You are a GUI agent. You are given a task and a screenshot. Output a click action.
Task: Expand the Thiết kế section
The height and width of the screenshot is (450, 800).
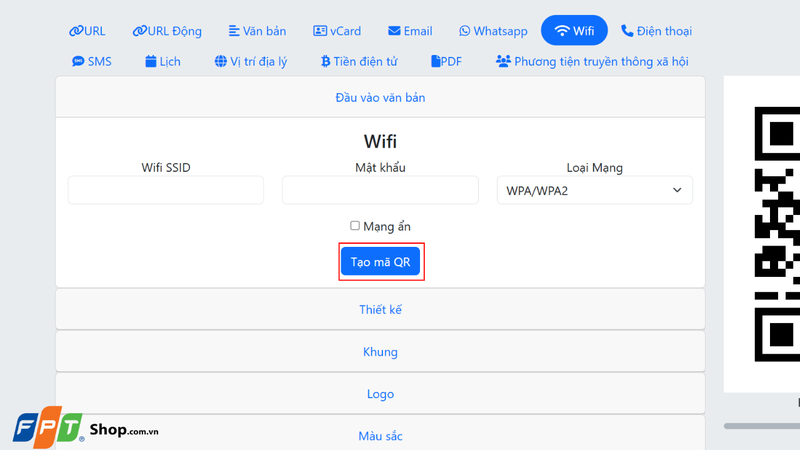point(380,310)
